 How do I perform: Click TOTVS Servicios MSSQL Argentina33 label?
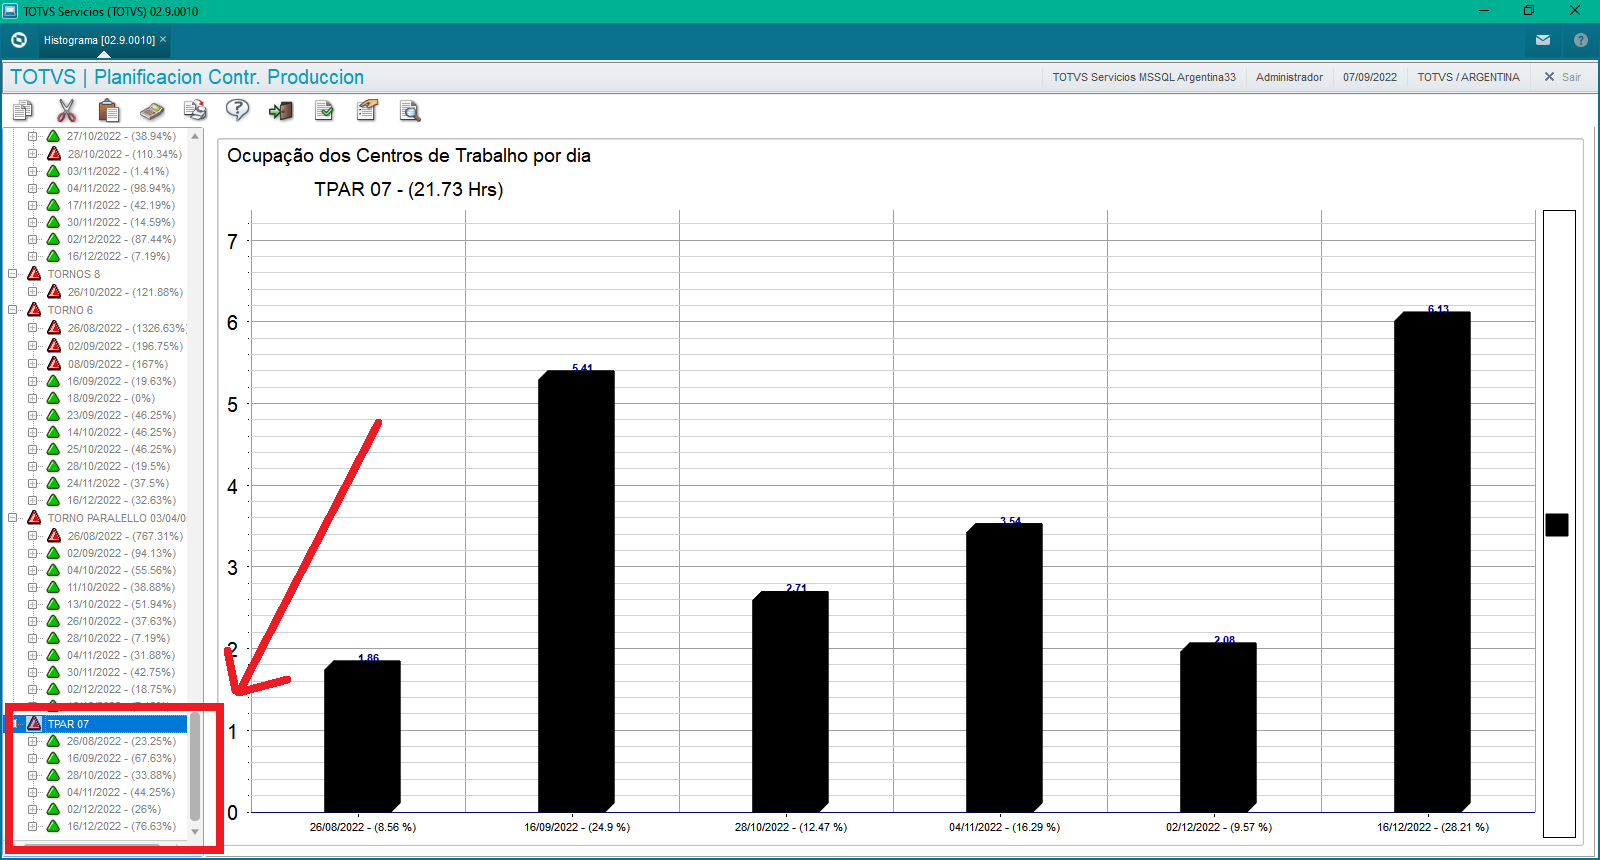[1144, 77]
